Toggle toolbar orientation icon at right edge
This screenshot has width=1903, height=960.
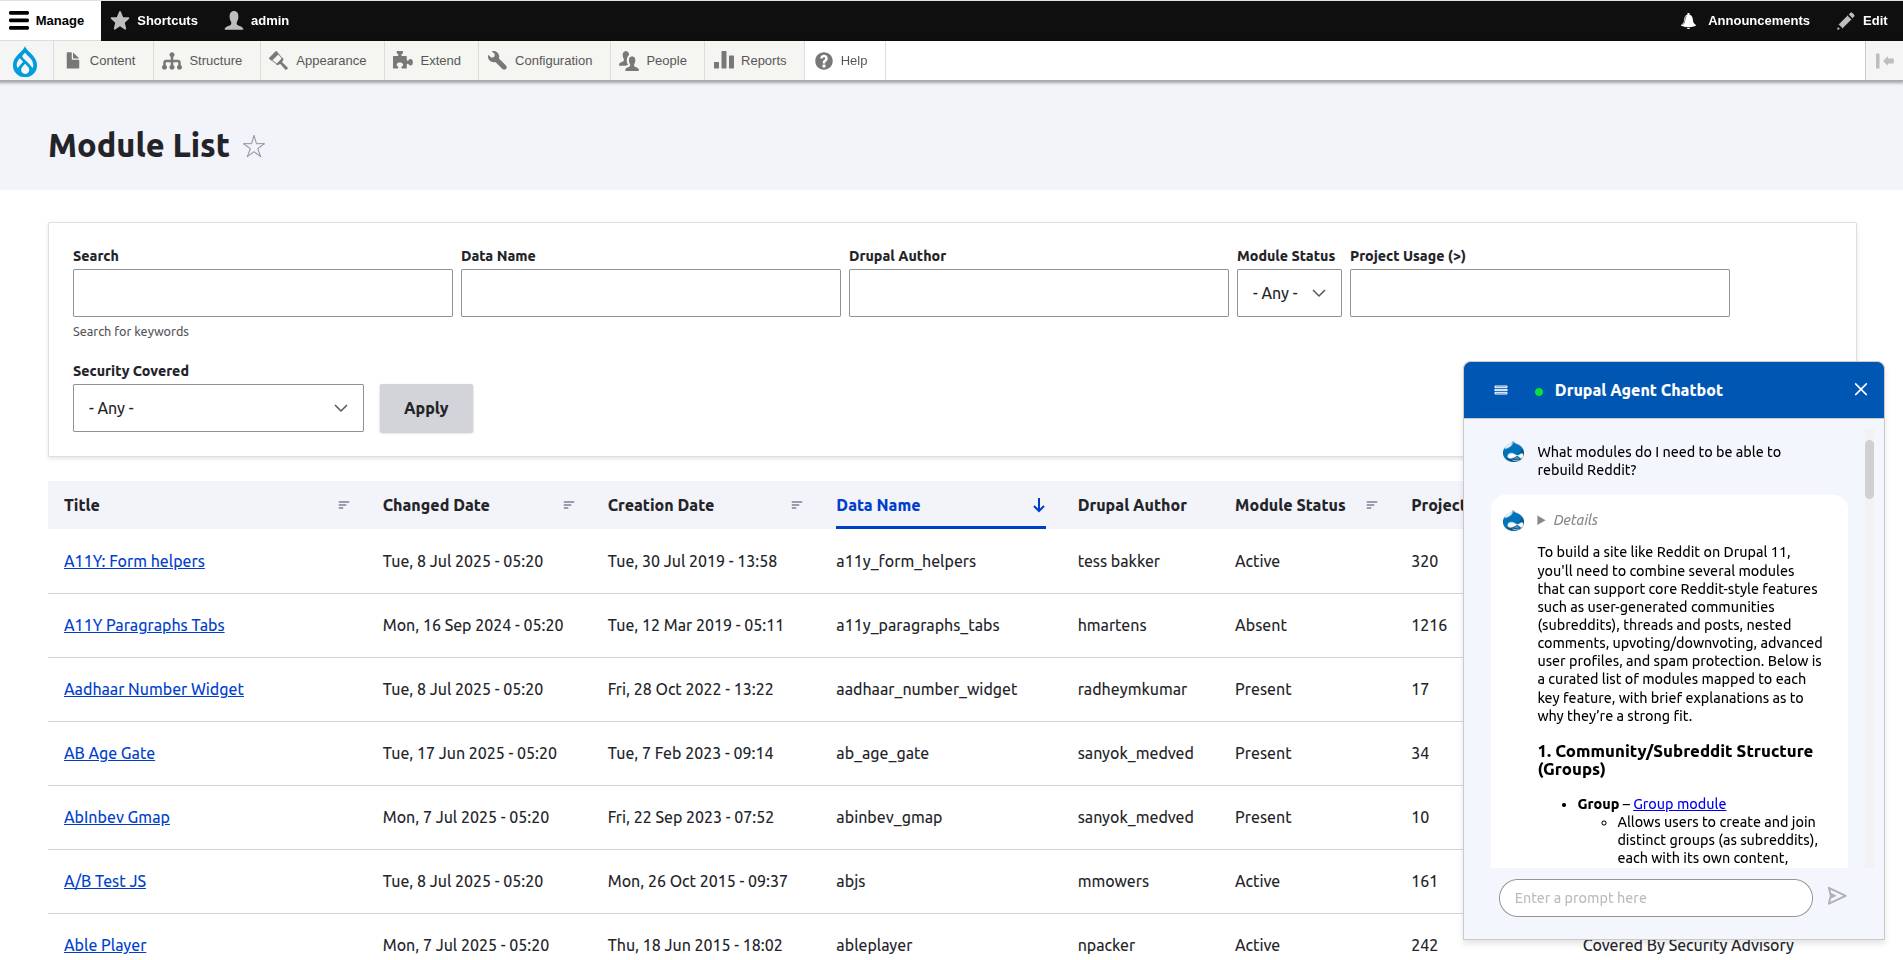[1885, 61]
